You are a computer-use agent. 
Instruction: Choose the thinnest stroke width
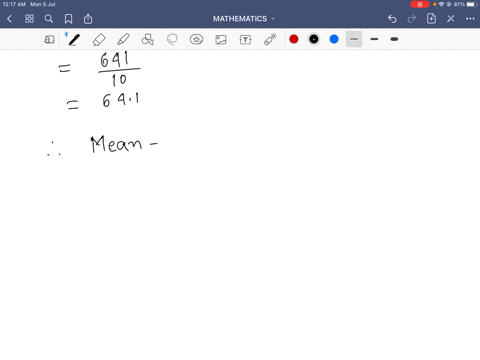point(354,39)
